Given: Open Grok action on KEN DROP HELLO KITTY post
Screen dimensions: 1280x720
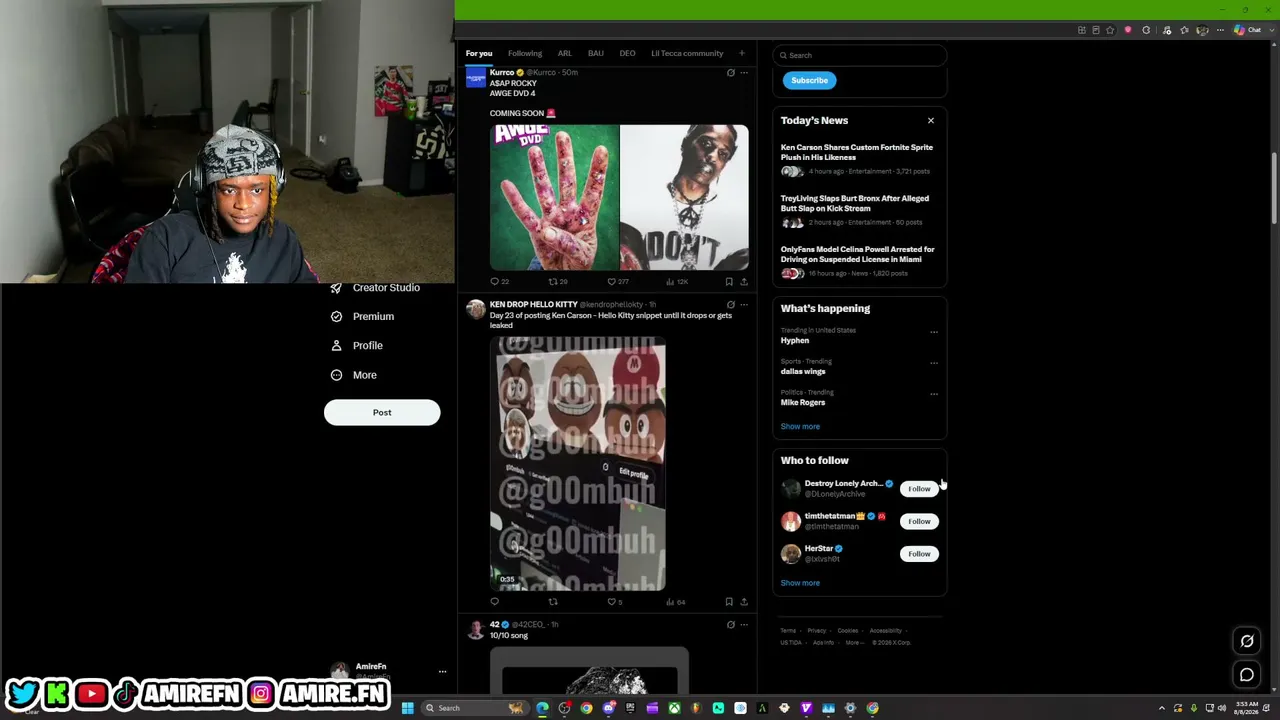Looking at the screenshot, I should pos(730,305).
